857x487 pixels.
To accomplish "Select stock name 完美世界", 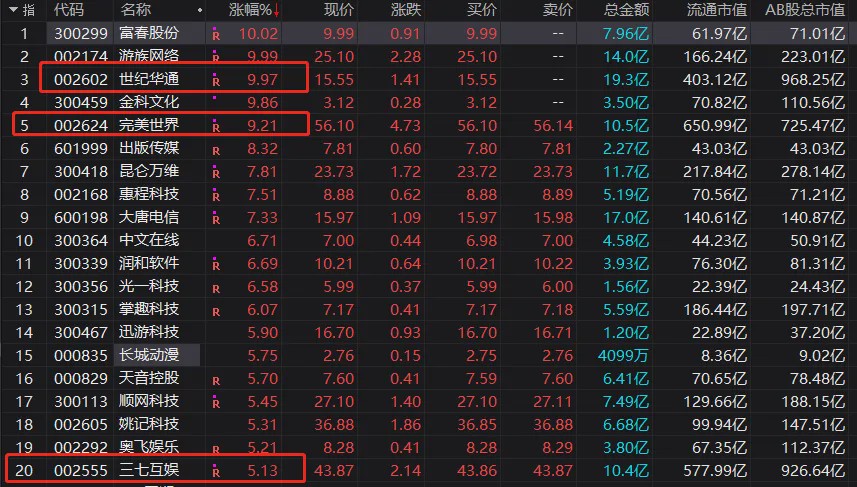I will pos(149,125).
